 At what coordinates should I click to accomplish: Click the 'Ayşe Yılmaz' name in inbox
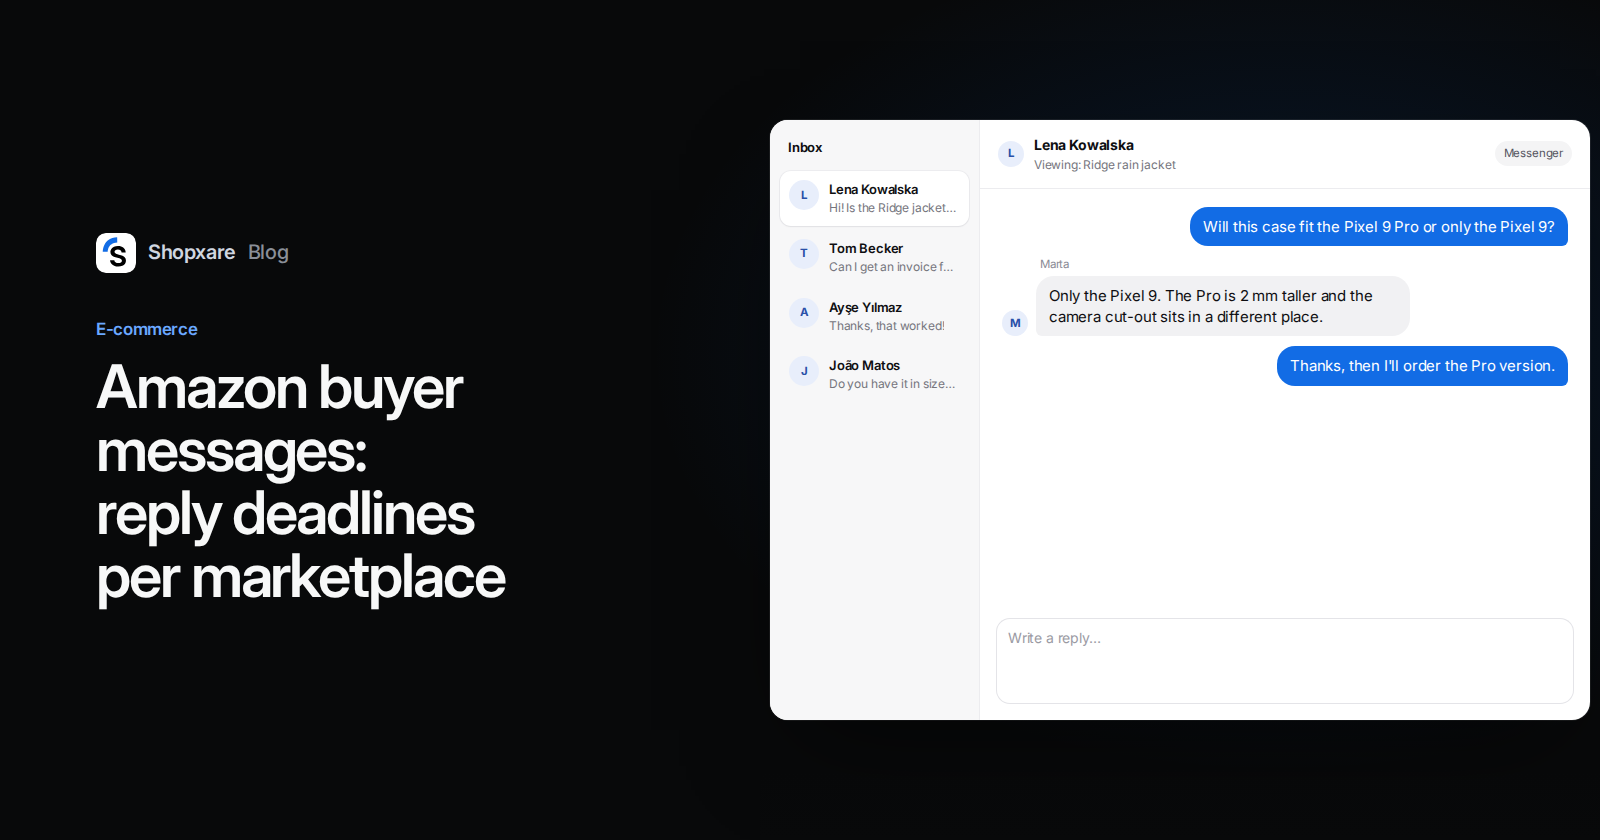[x=865, y=307]
